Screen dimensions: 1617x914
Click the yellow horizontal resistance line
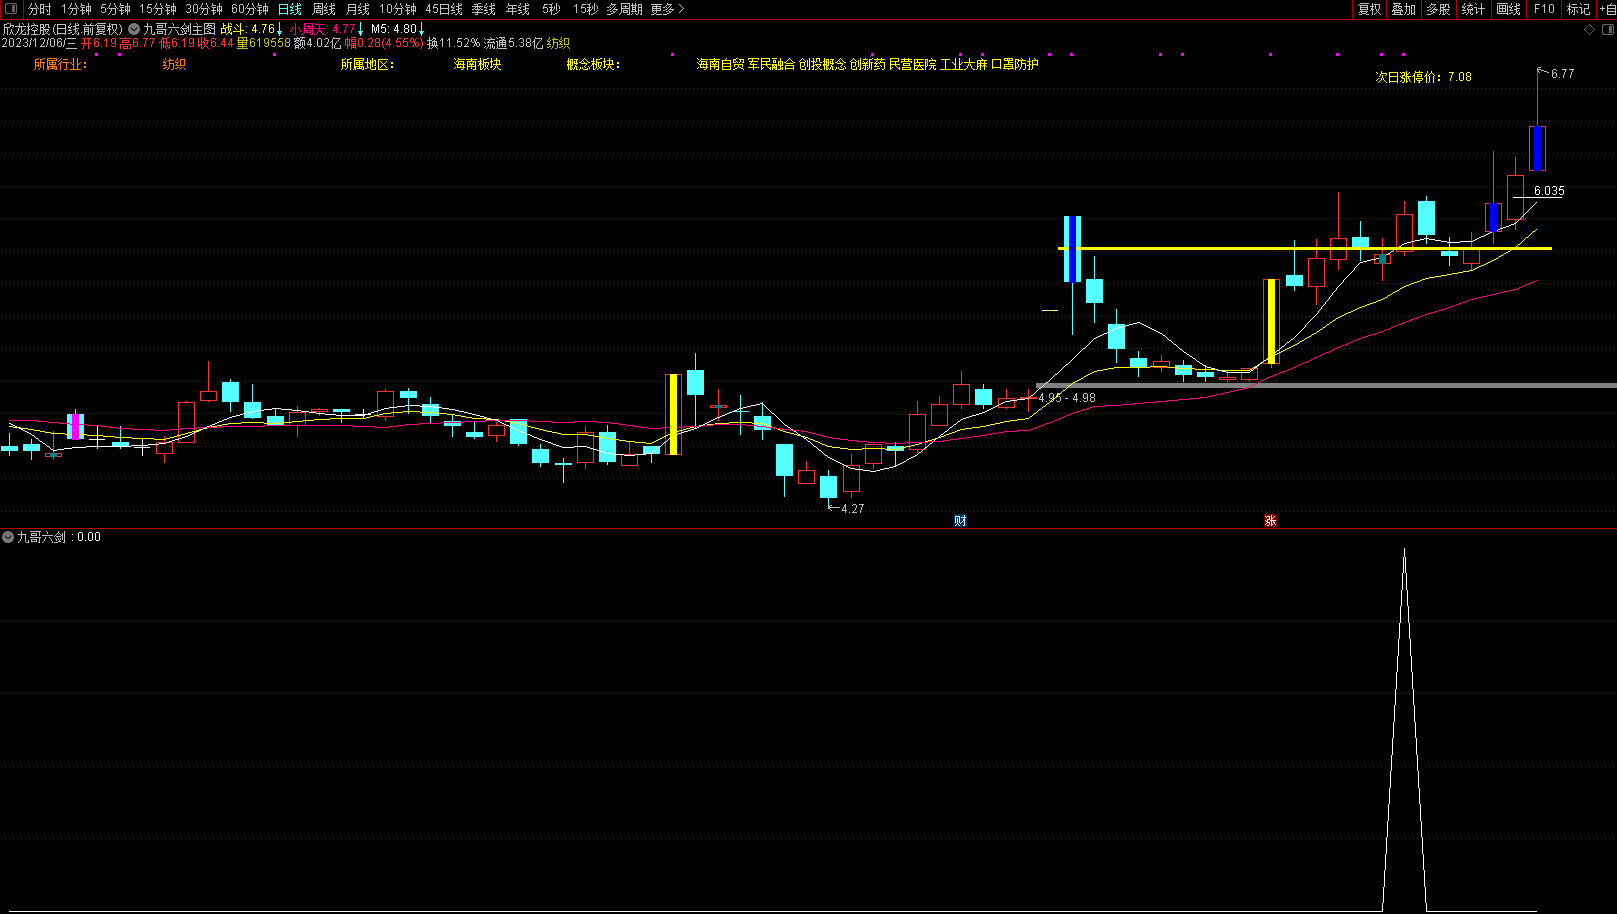click(1305, 248)
